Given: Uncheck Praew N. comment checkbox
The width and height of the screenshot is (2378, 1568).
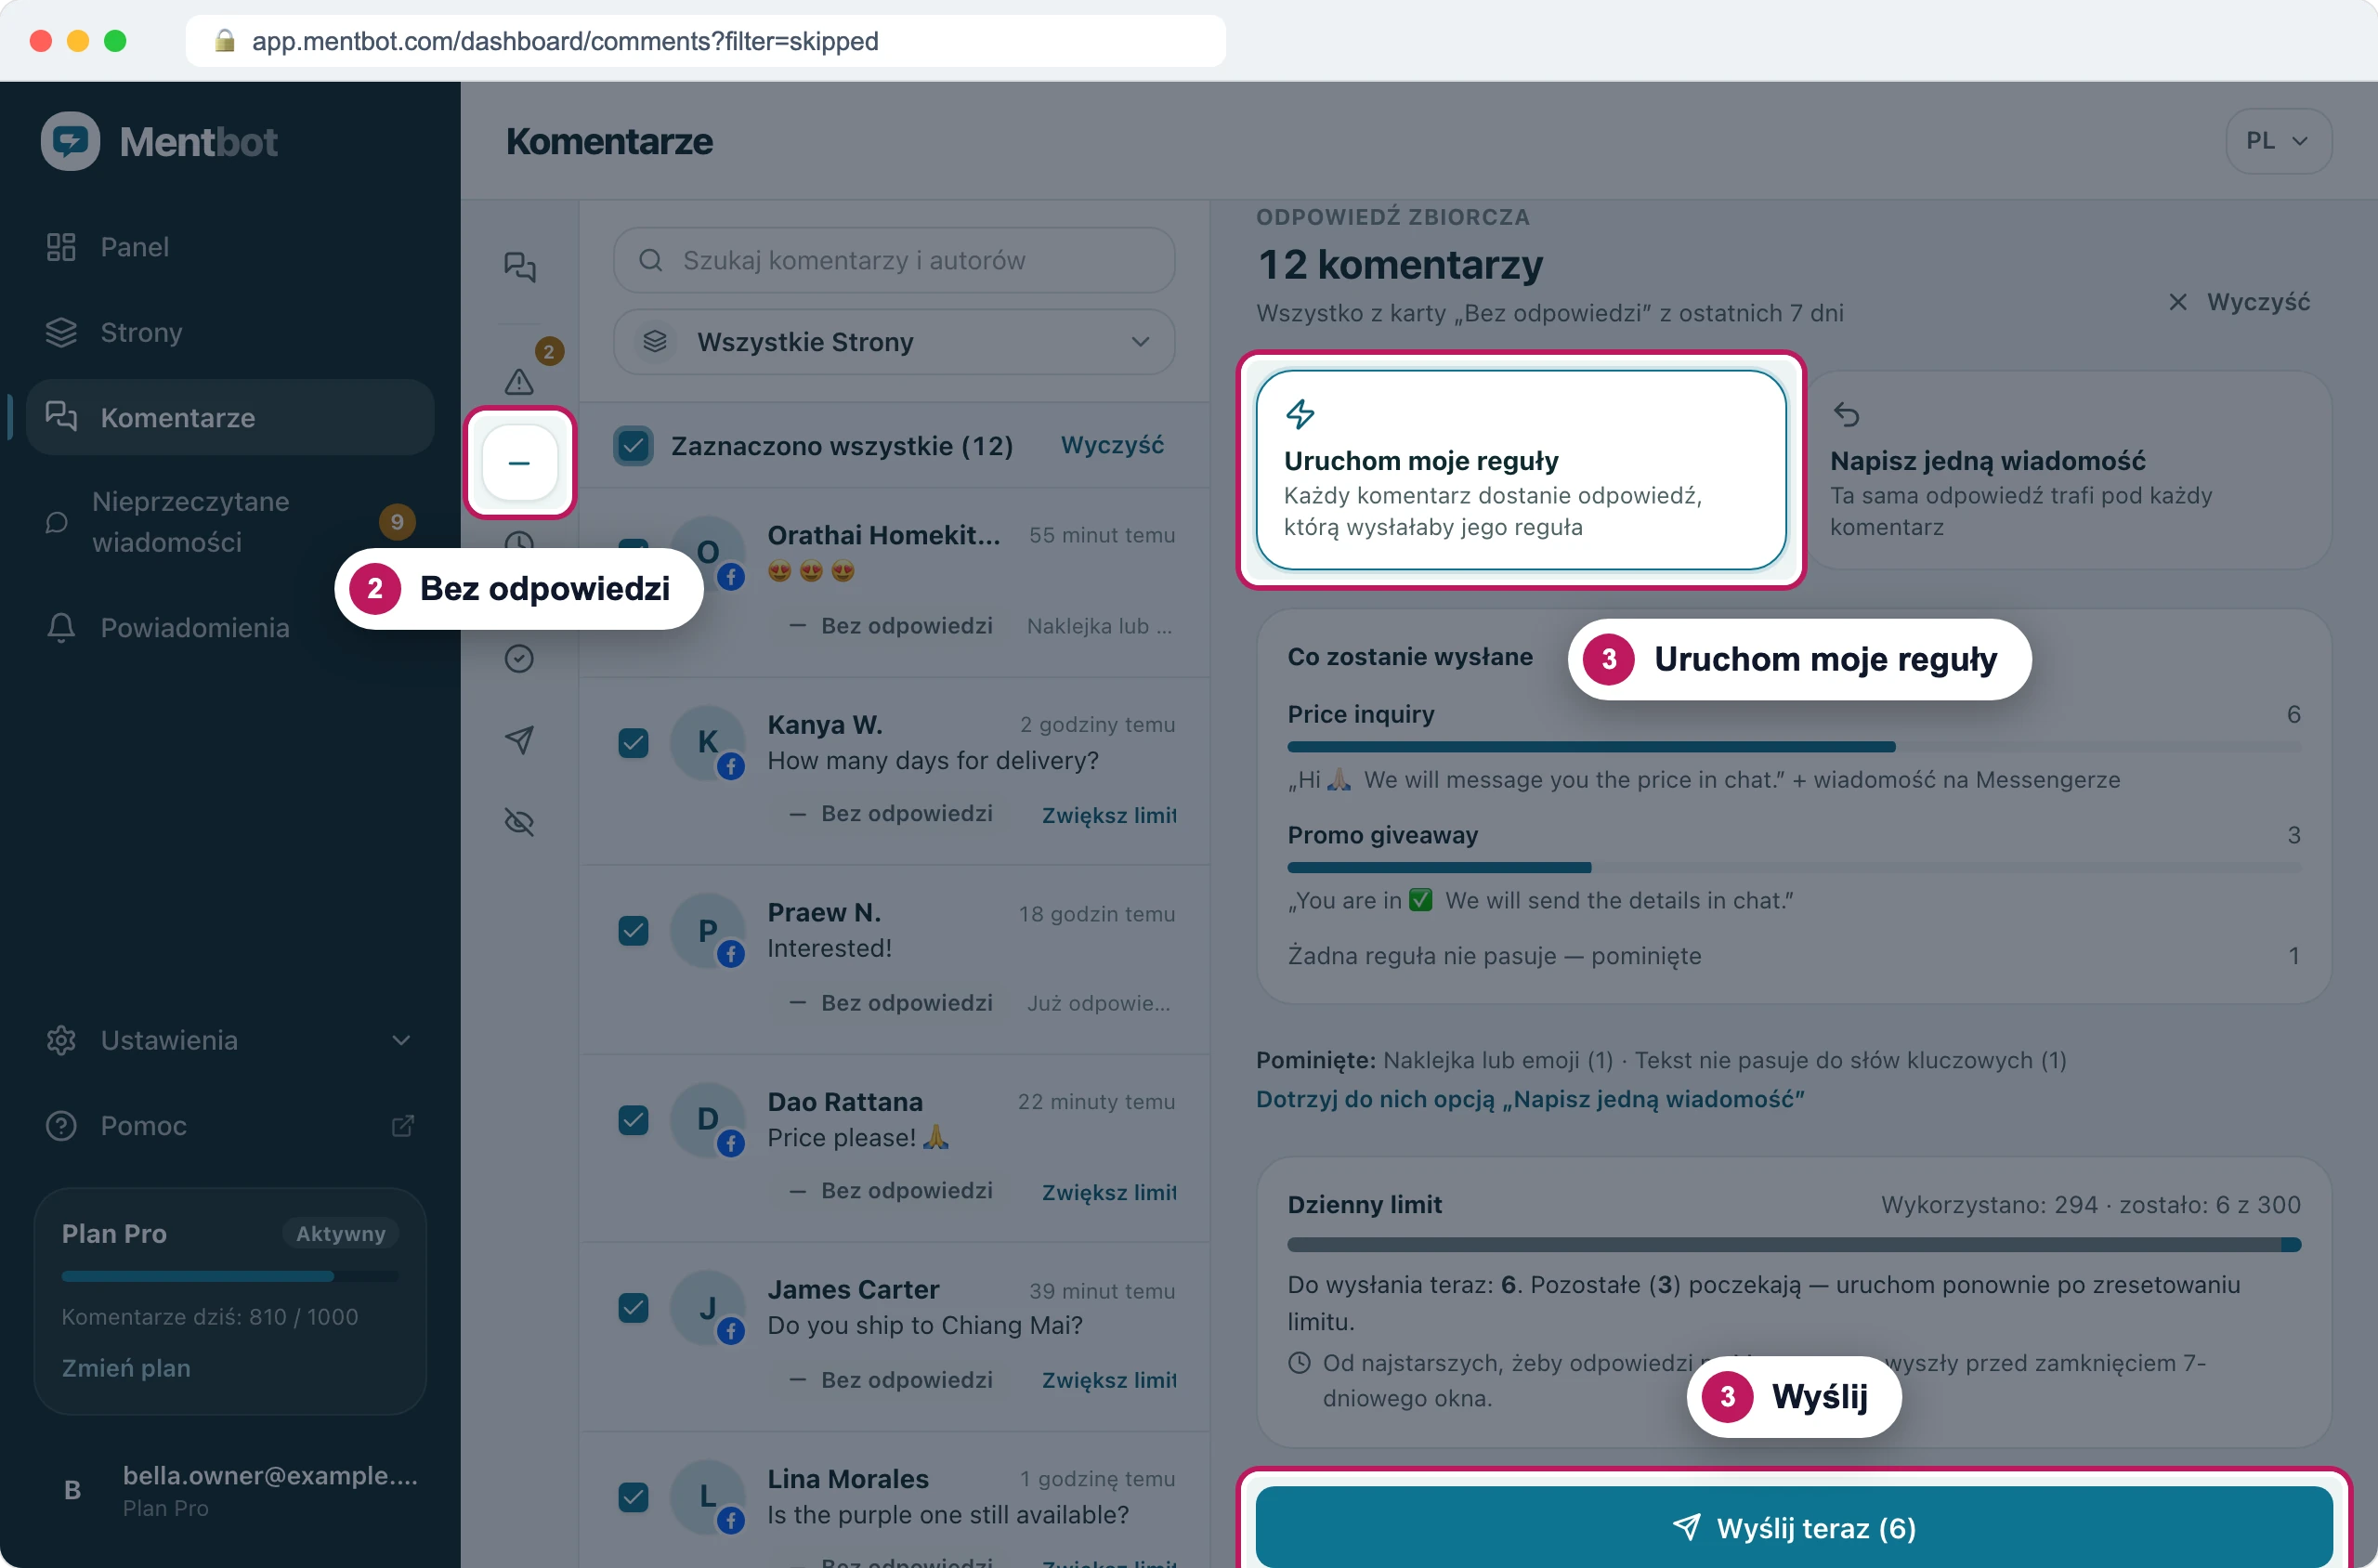Looking at the screenshot, I should pyautogui.click(x=633, y=930).
